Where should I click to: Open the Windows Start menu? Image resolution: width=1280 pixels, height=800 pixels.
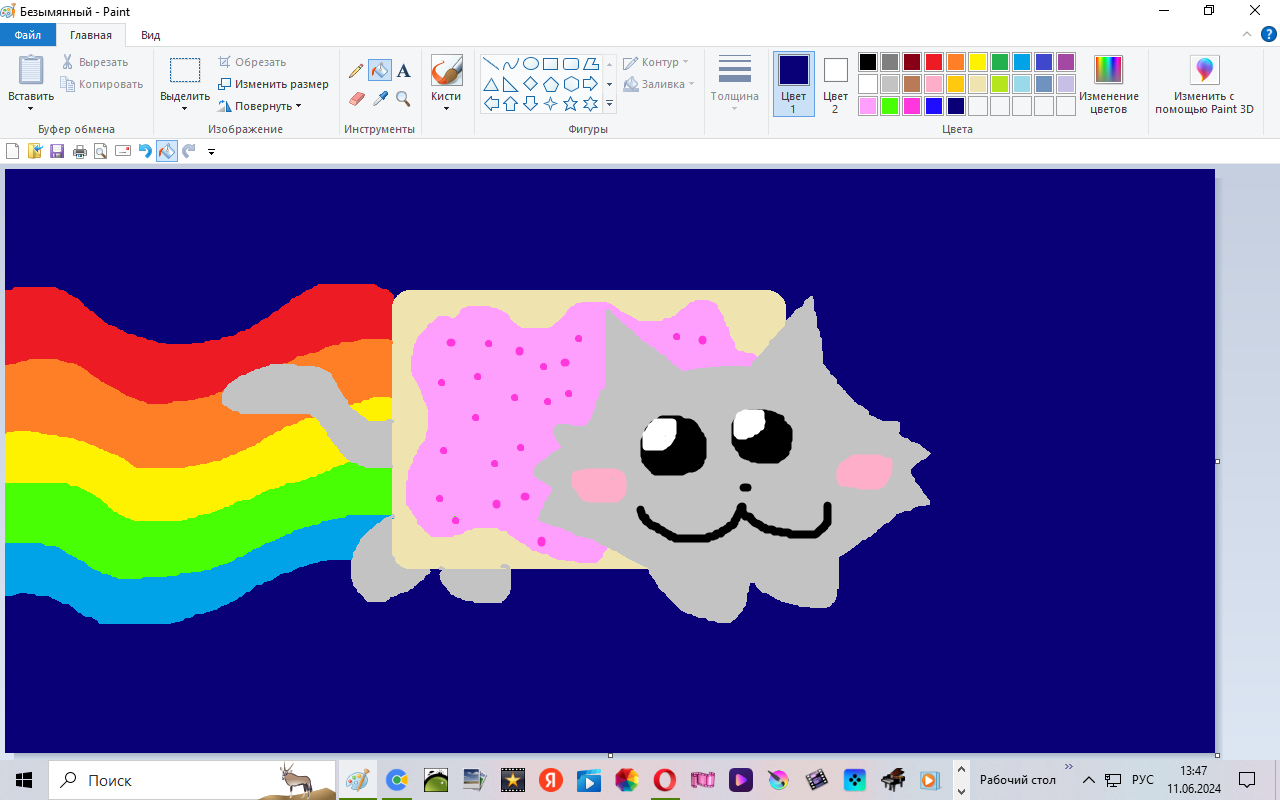[x=24, y=780]
